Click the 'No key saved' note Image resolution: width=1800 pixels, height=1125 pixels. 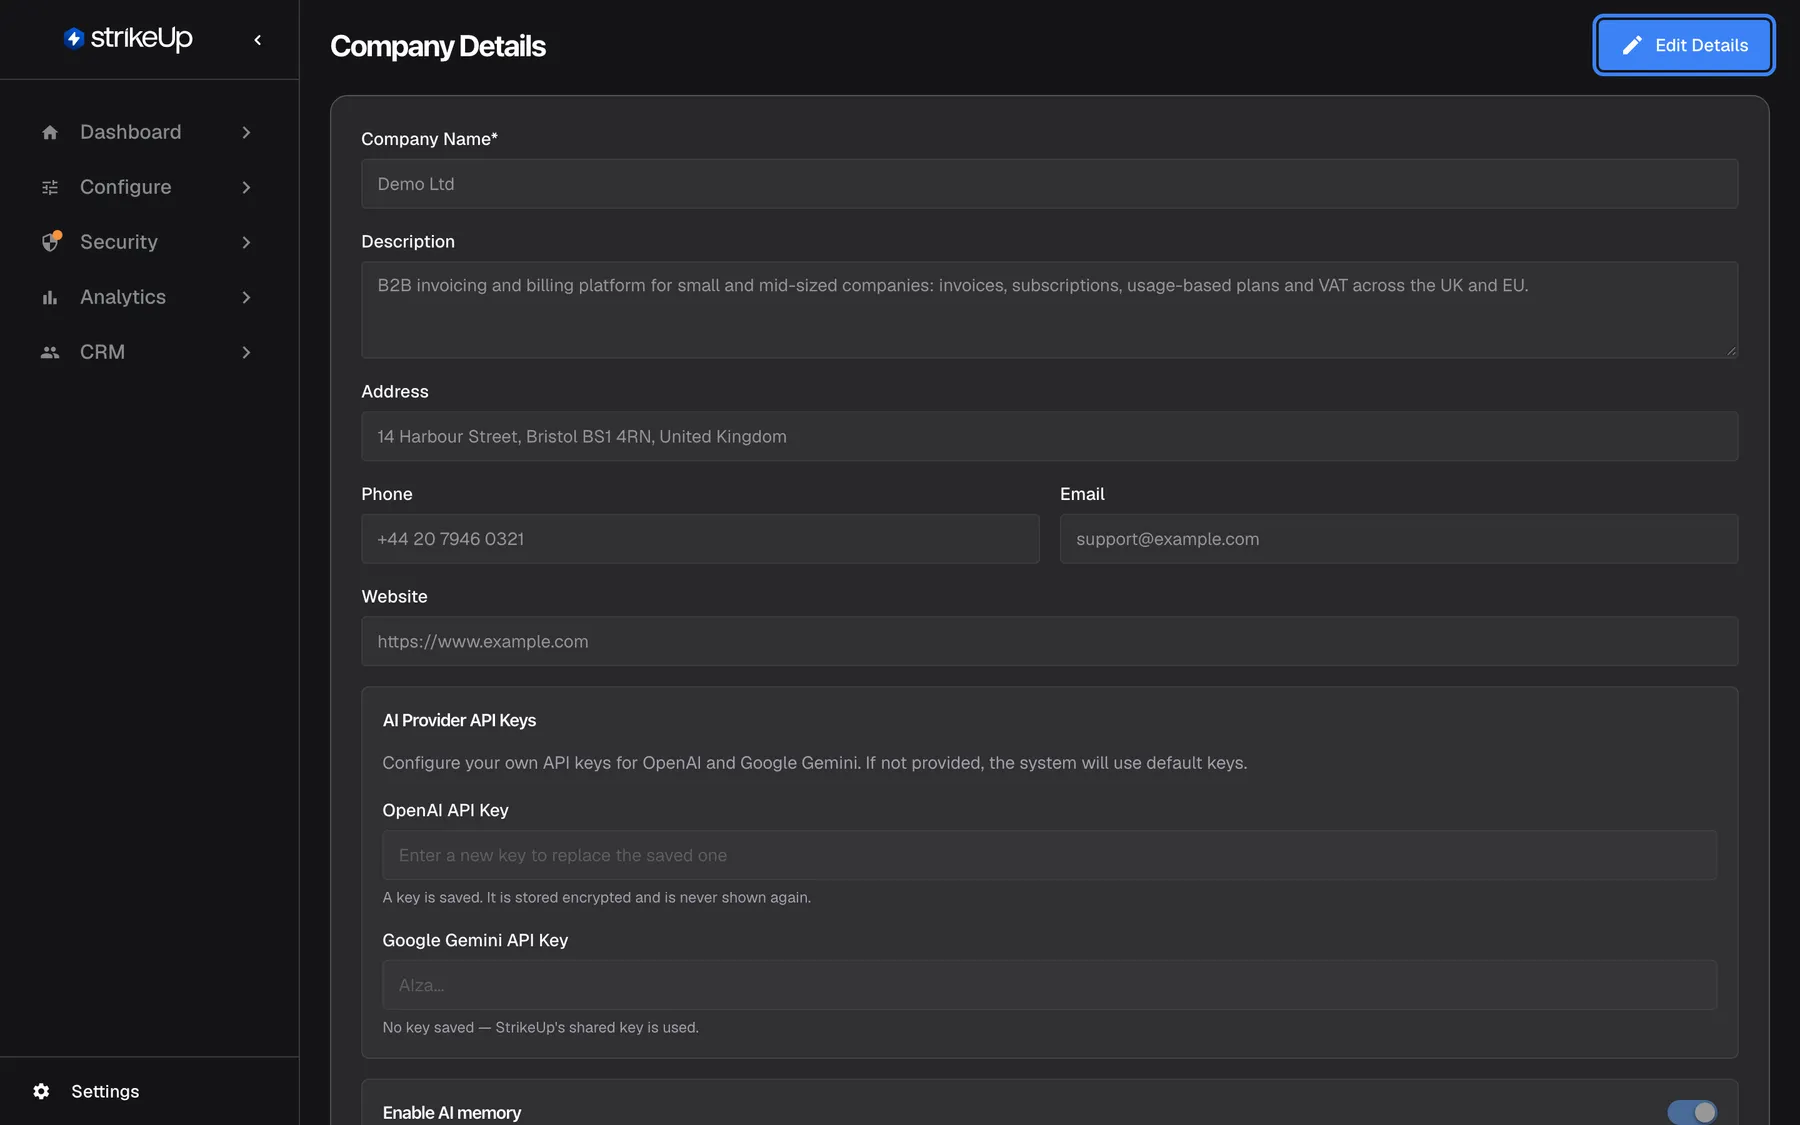click(x=540, y=1027)
